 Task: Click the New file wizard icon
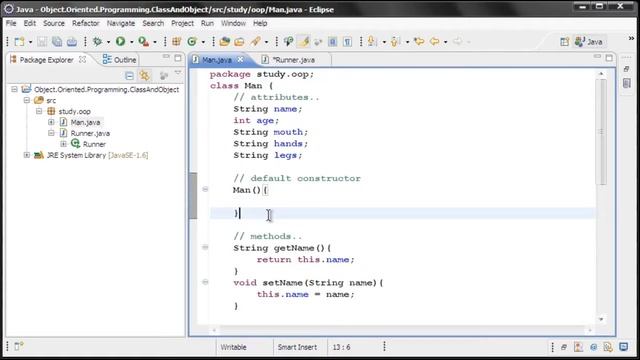(19, 42)
